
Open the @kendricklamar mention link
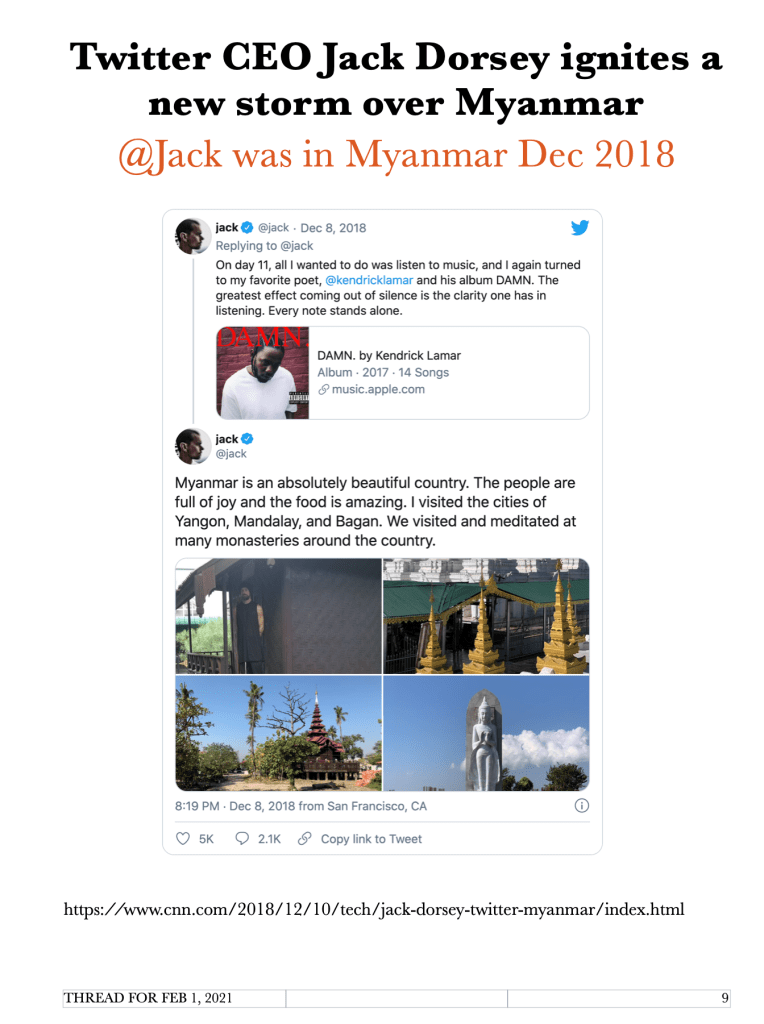369,280
